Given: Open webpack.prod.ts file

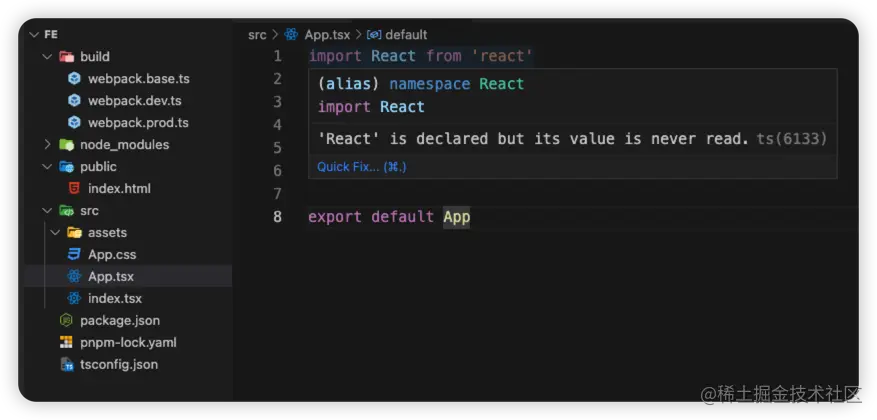Looking at the screenshot, I should point(138,122).
